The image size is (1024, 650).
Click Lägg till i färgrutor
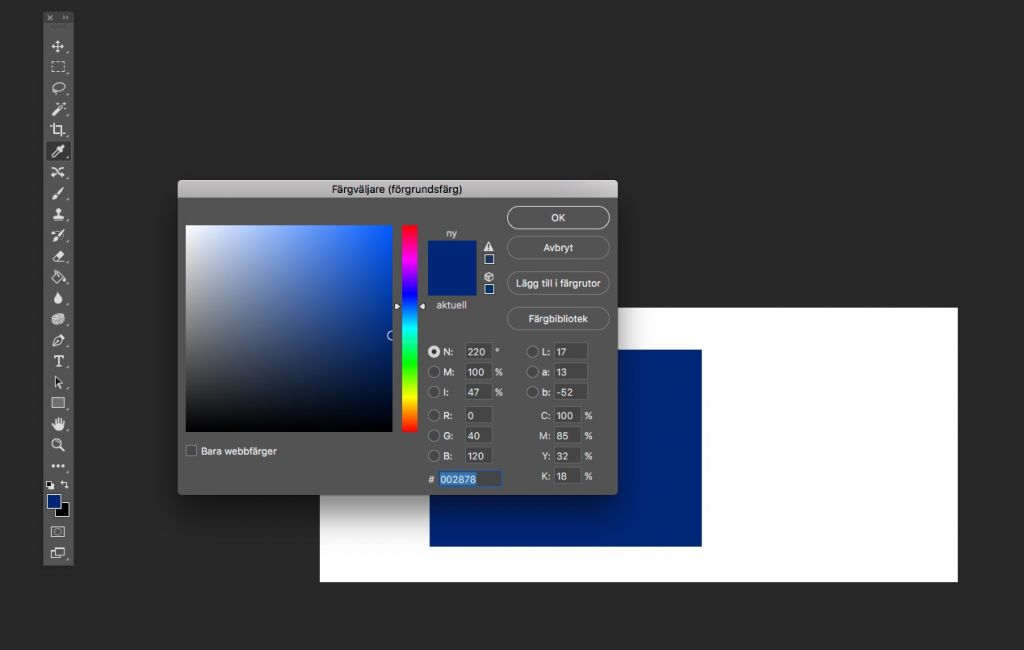[558, 283]
